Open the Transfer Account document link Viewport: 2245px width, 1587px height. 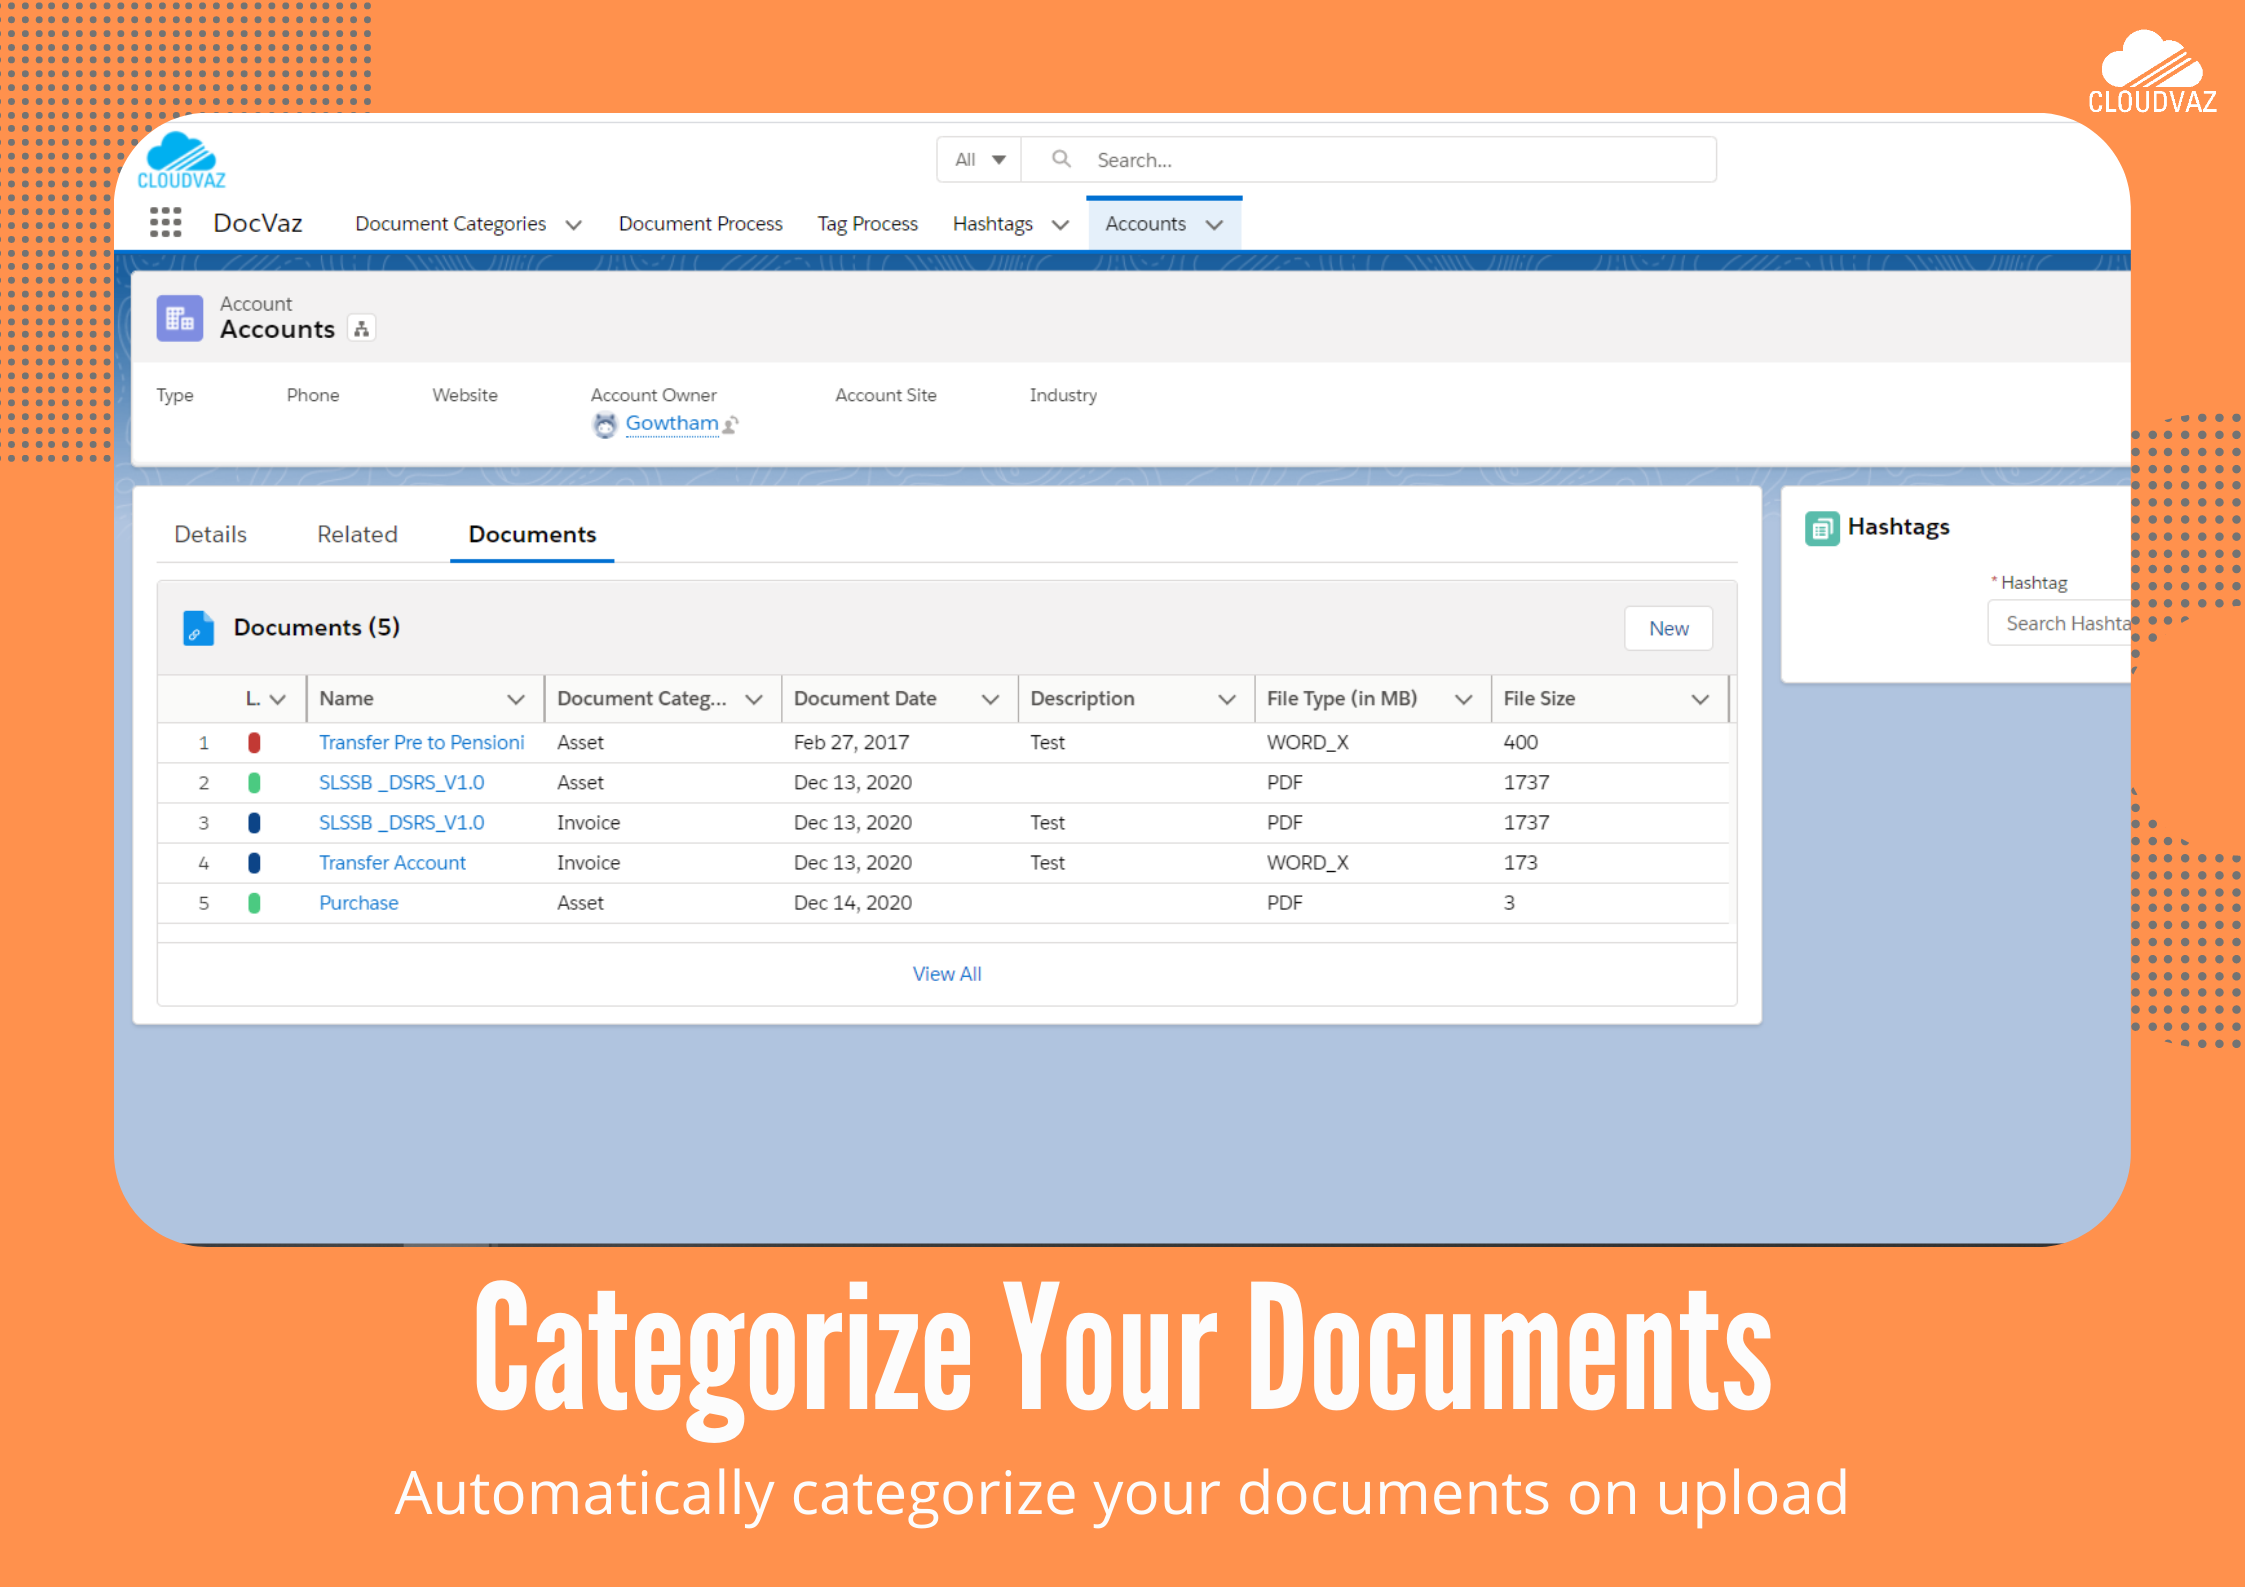tap(392, 862)
